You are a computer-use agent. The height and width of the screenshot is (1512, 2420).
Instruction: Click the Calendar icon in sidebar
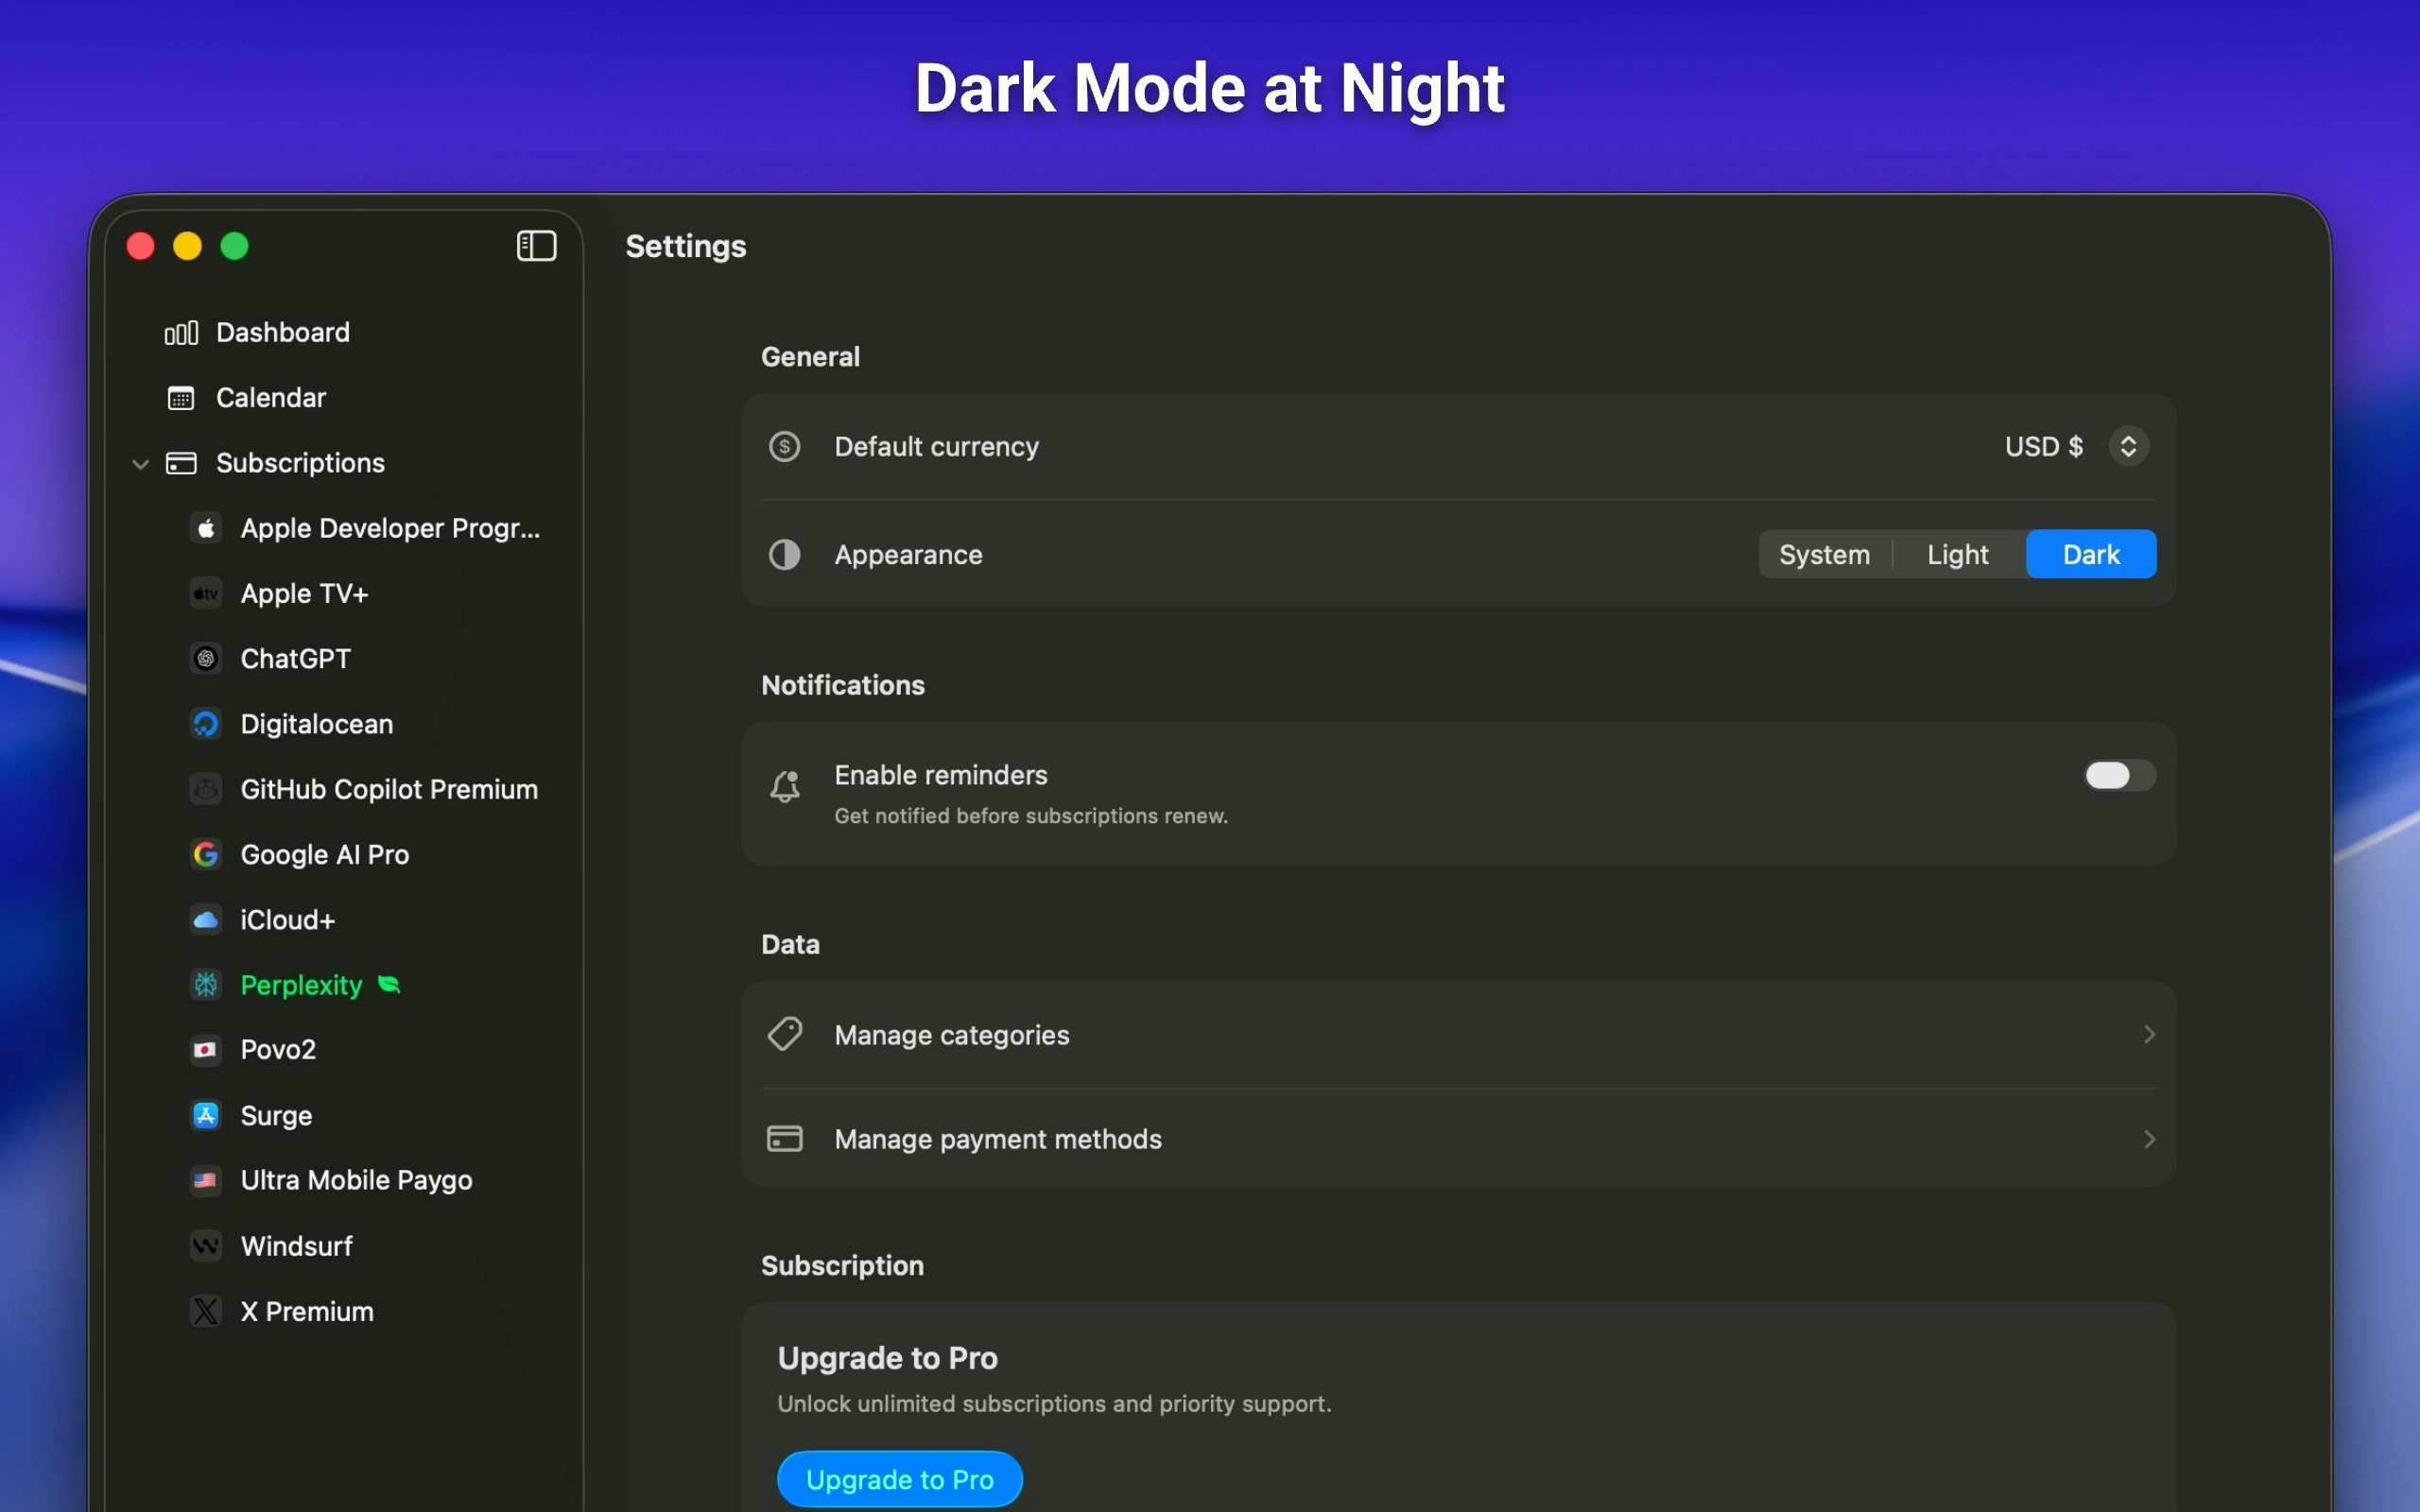[x=181, y=398]
